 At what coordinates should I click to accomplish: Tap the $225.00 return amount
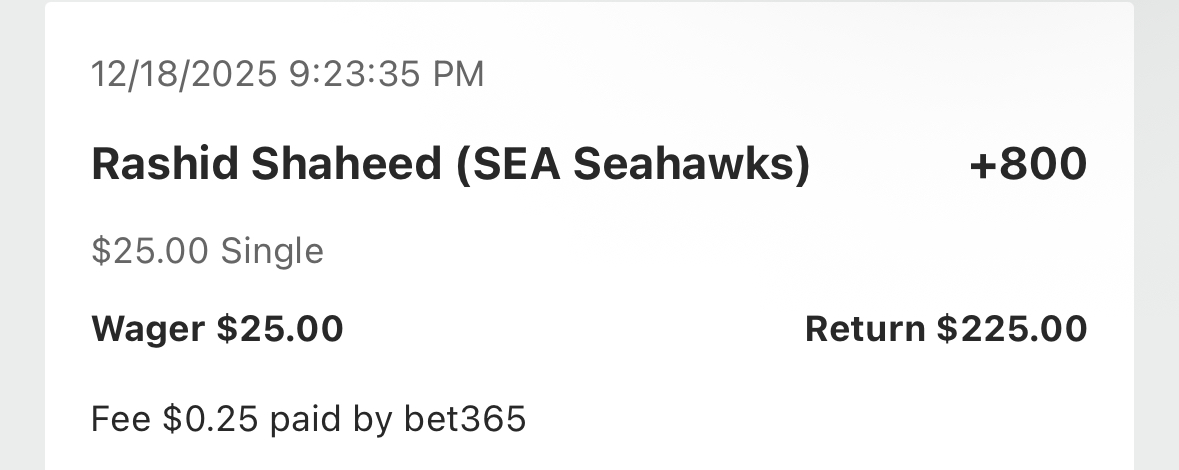[1011, 328]
